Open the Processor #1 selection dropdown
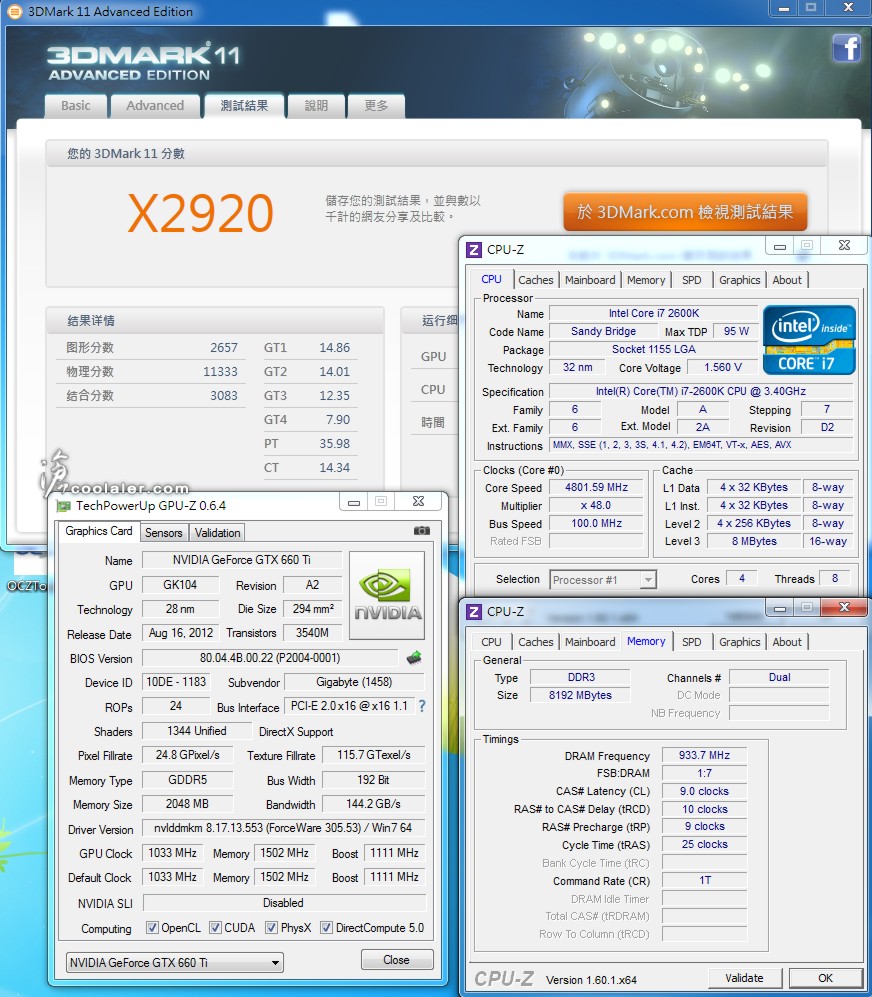The image size is (872, 997). tap(602, 579)
